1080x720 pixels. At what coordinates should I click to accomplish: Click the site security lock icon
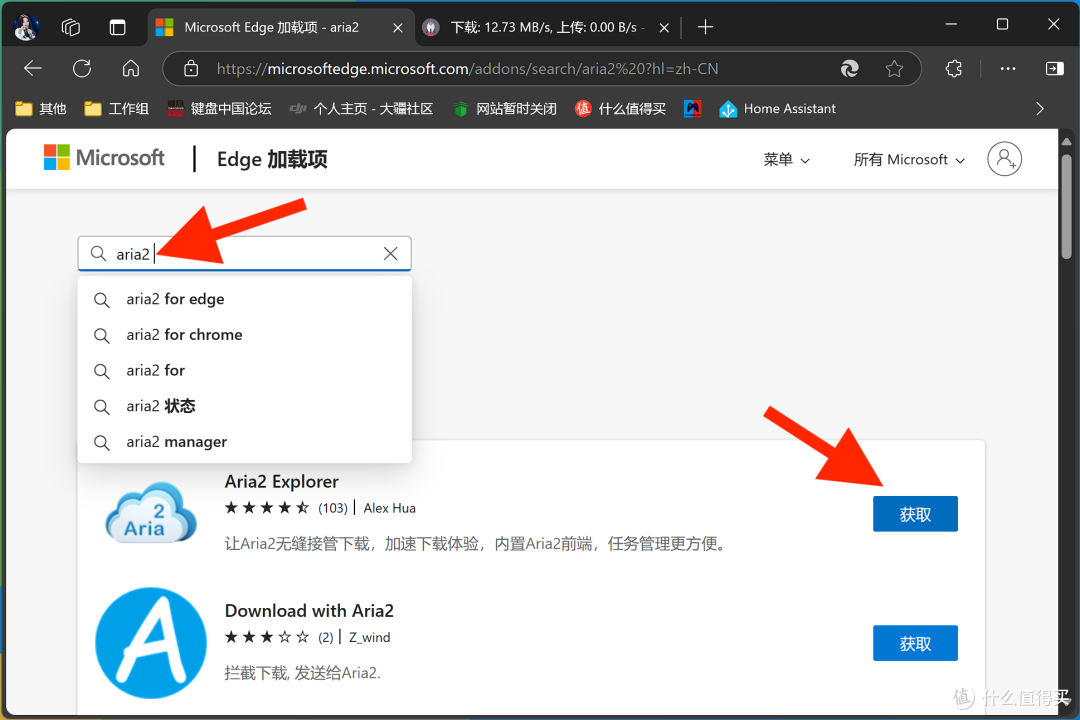190,68
